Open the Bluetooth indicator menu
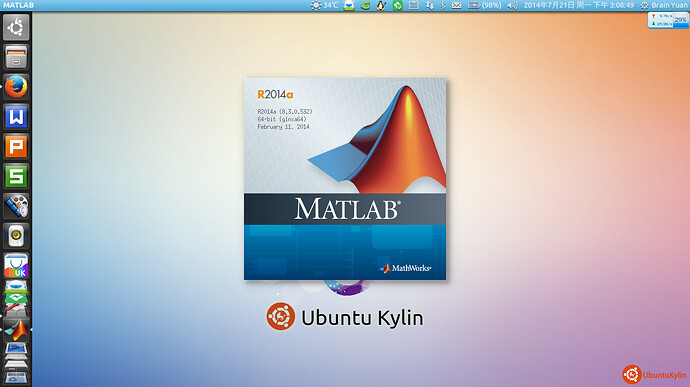This screenshot has height=387, width=690. coord(443,5)
